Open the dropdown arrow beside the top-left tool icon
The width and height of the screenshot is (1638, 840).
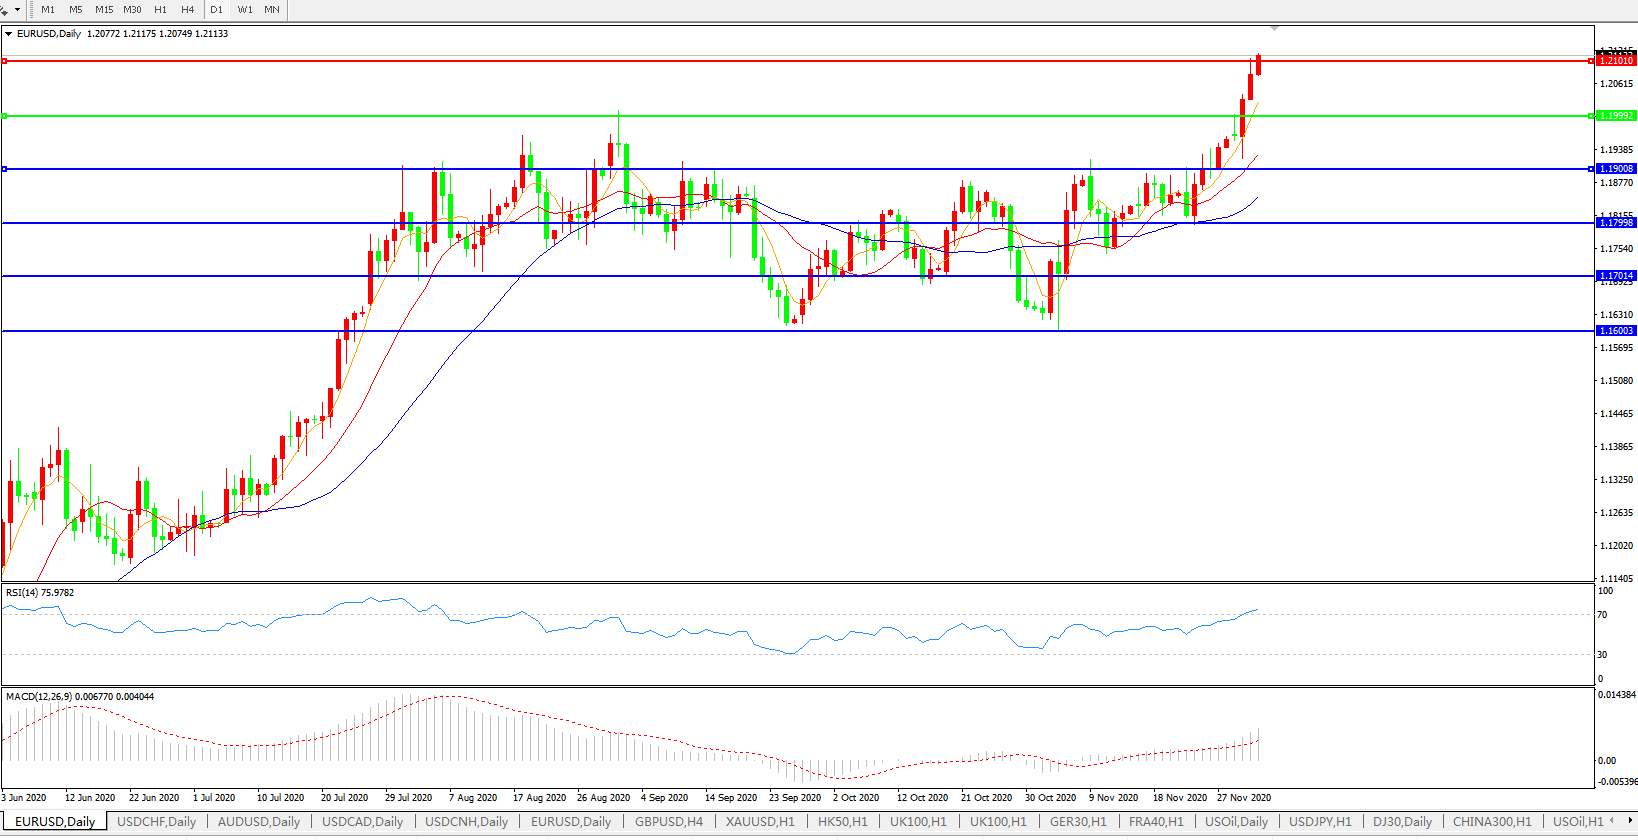click(17, 10)
